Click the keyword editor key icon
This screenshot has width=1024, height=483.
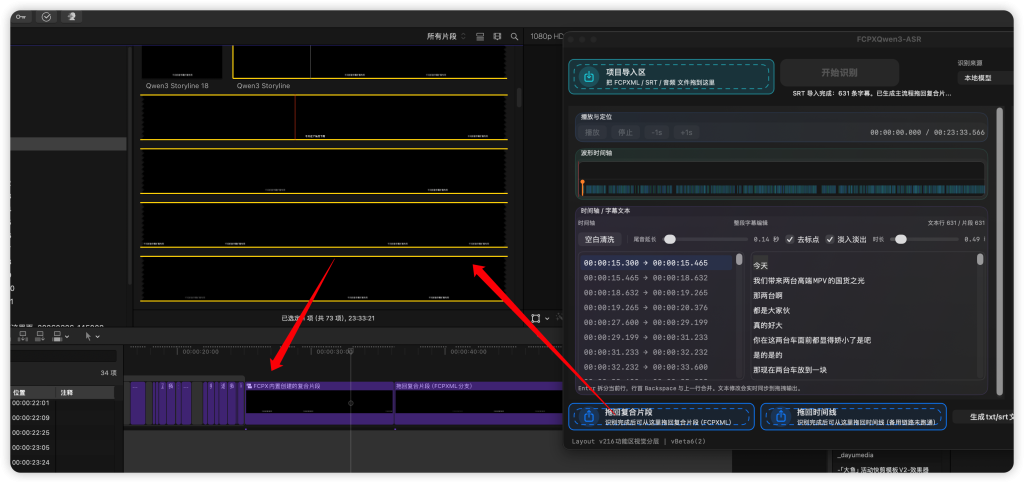click(21, 17)
